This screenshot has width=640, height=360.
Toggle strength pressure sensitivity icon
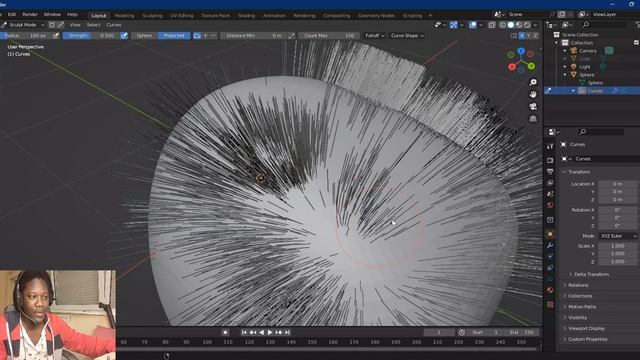pyautogui.click(x=124, y=36)
